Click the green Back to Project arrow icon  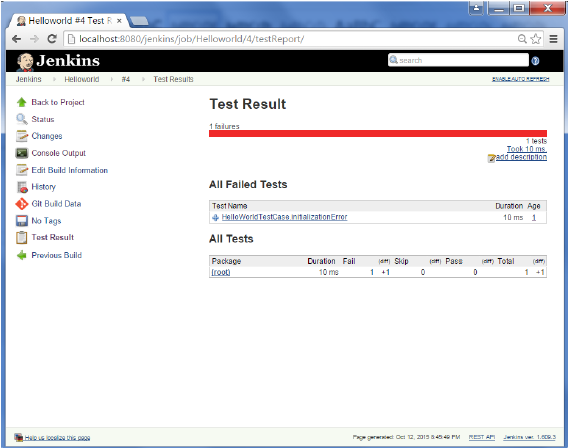pos(21,102)
